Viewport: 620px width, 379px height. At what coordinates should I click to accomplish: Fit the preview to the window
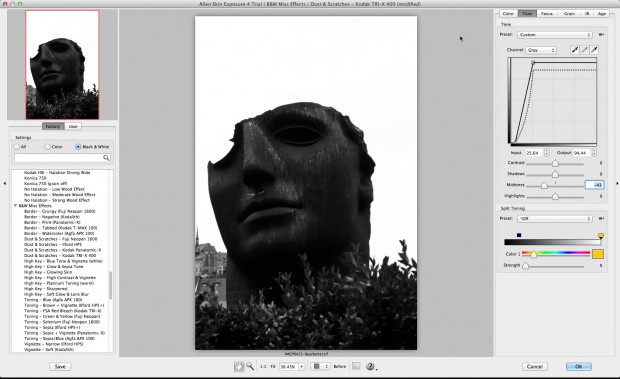tap(273, 367)
